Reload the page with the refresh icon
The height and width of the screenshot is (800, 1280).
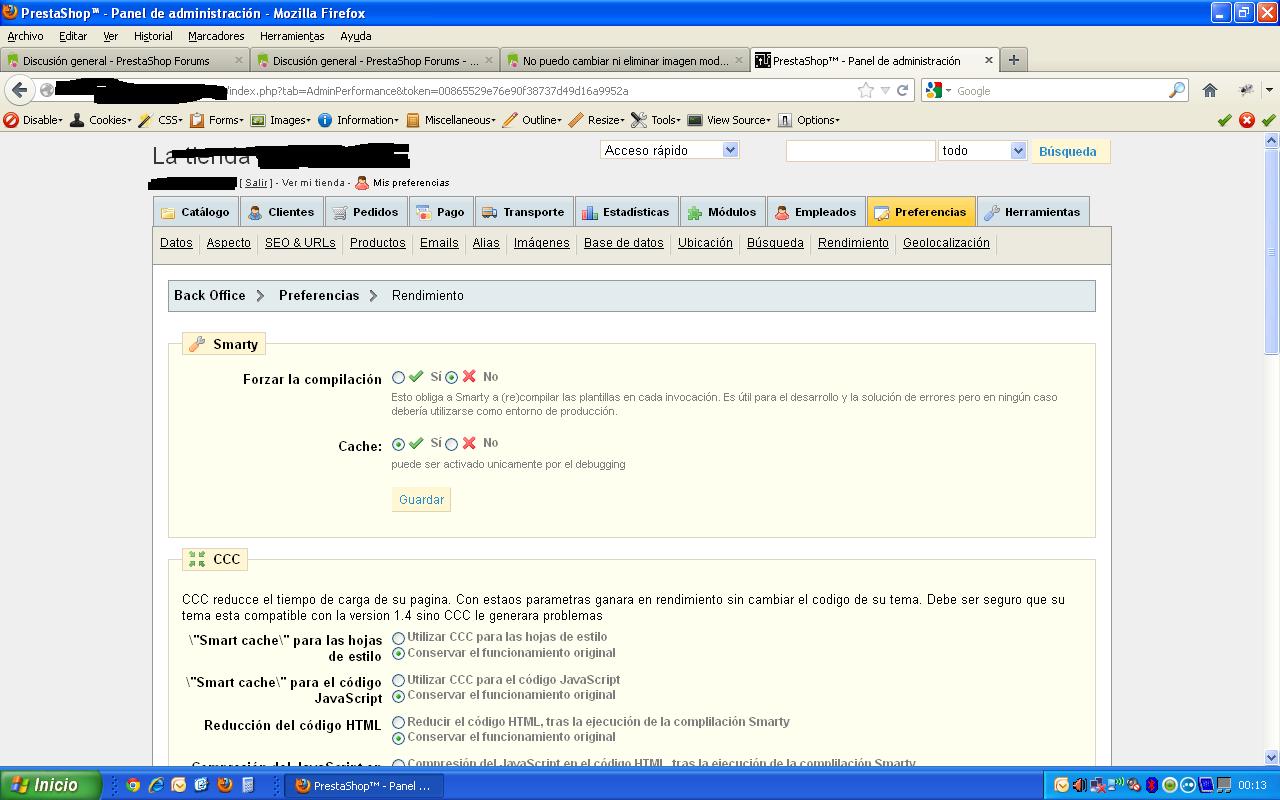click(902, 90)
